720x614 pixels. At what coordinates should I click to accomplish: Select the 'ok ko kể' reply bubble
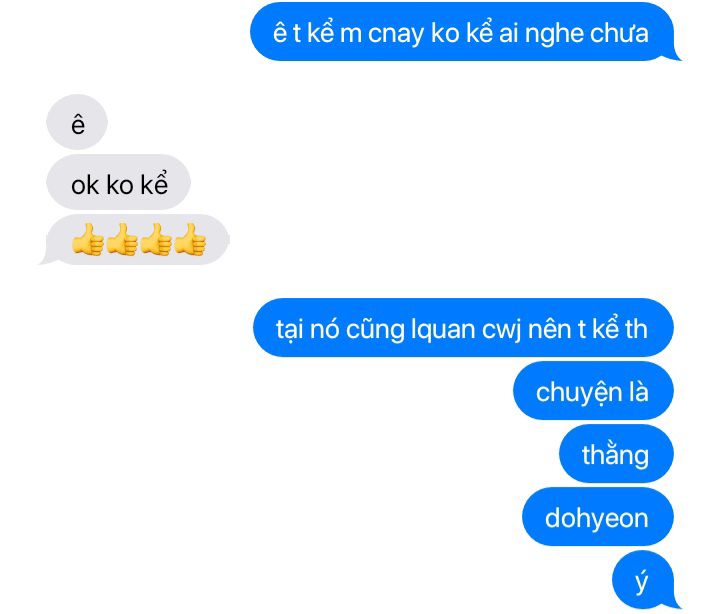tap(118, 182)
